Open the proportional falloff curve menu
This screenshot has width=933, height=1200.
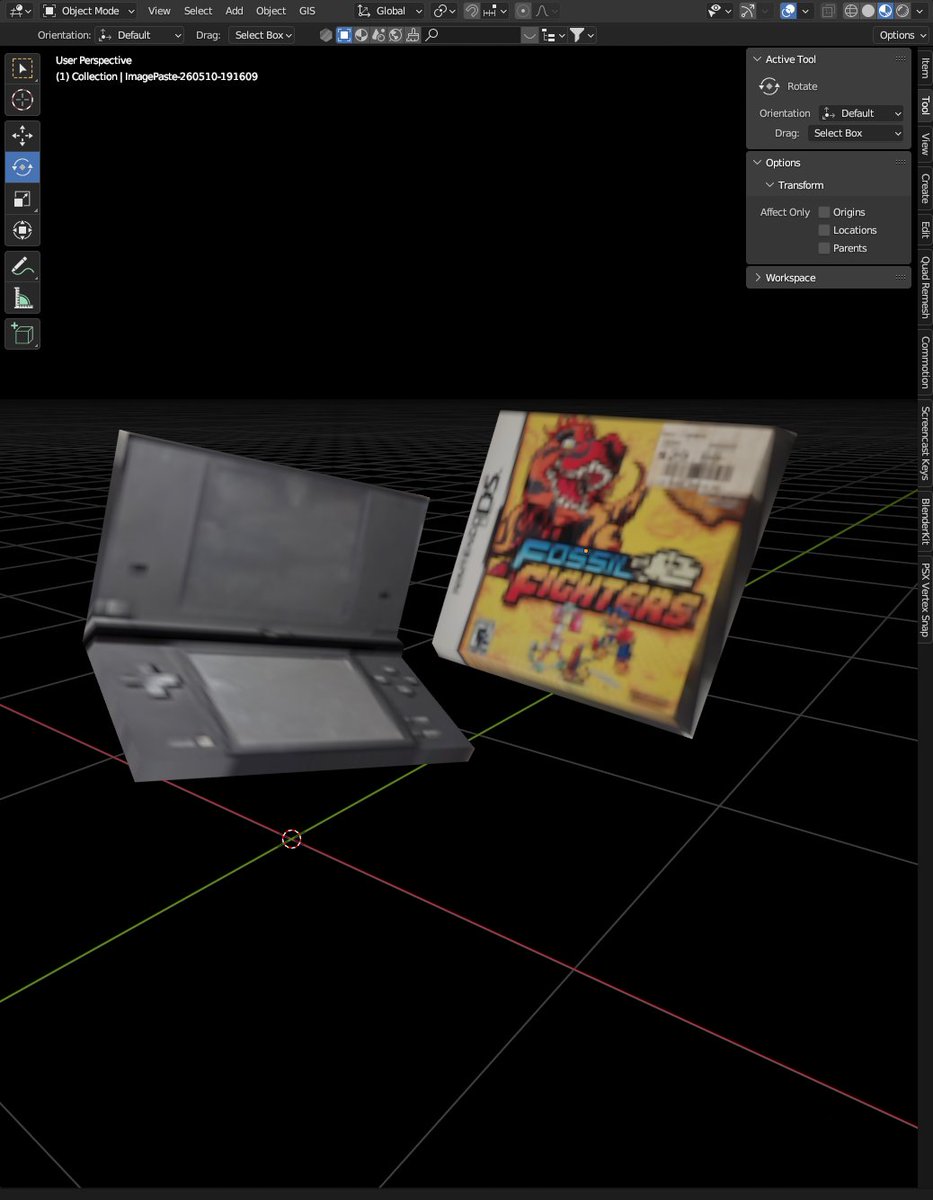[546, 11]
